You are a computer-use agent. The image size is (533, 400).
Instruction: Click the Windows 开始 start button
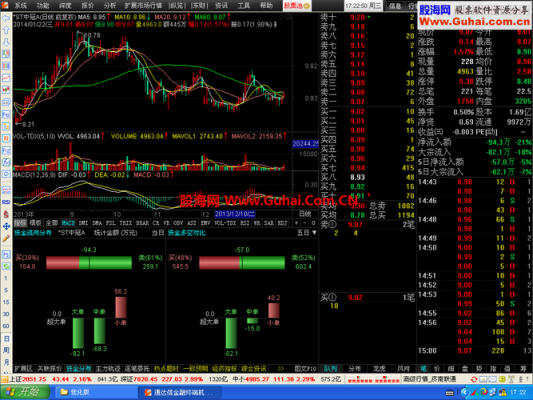point(25,392)
